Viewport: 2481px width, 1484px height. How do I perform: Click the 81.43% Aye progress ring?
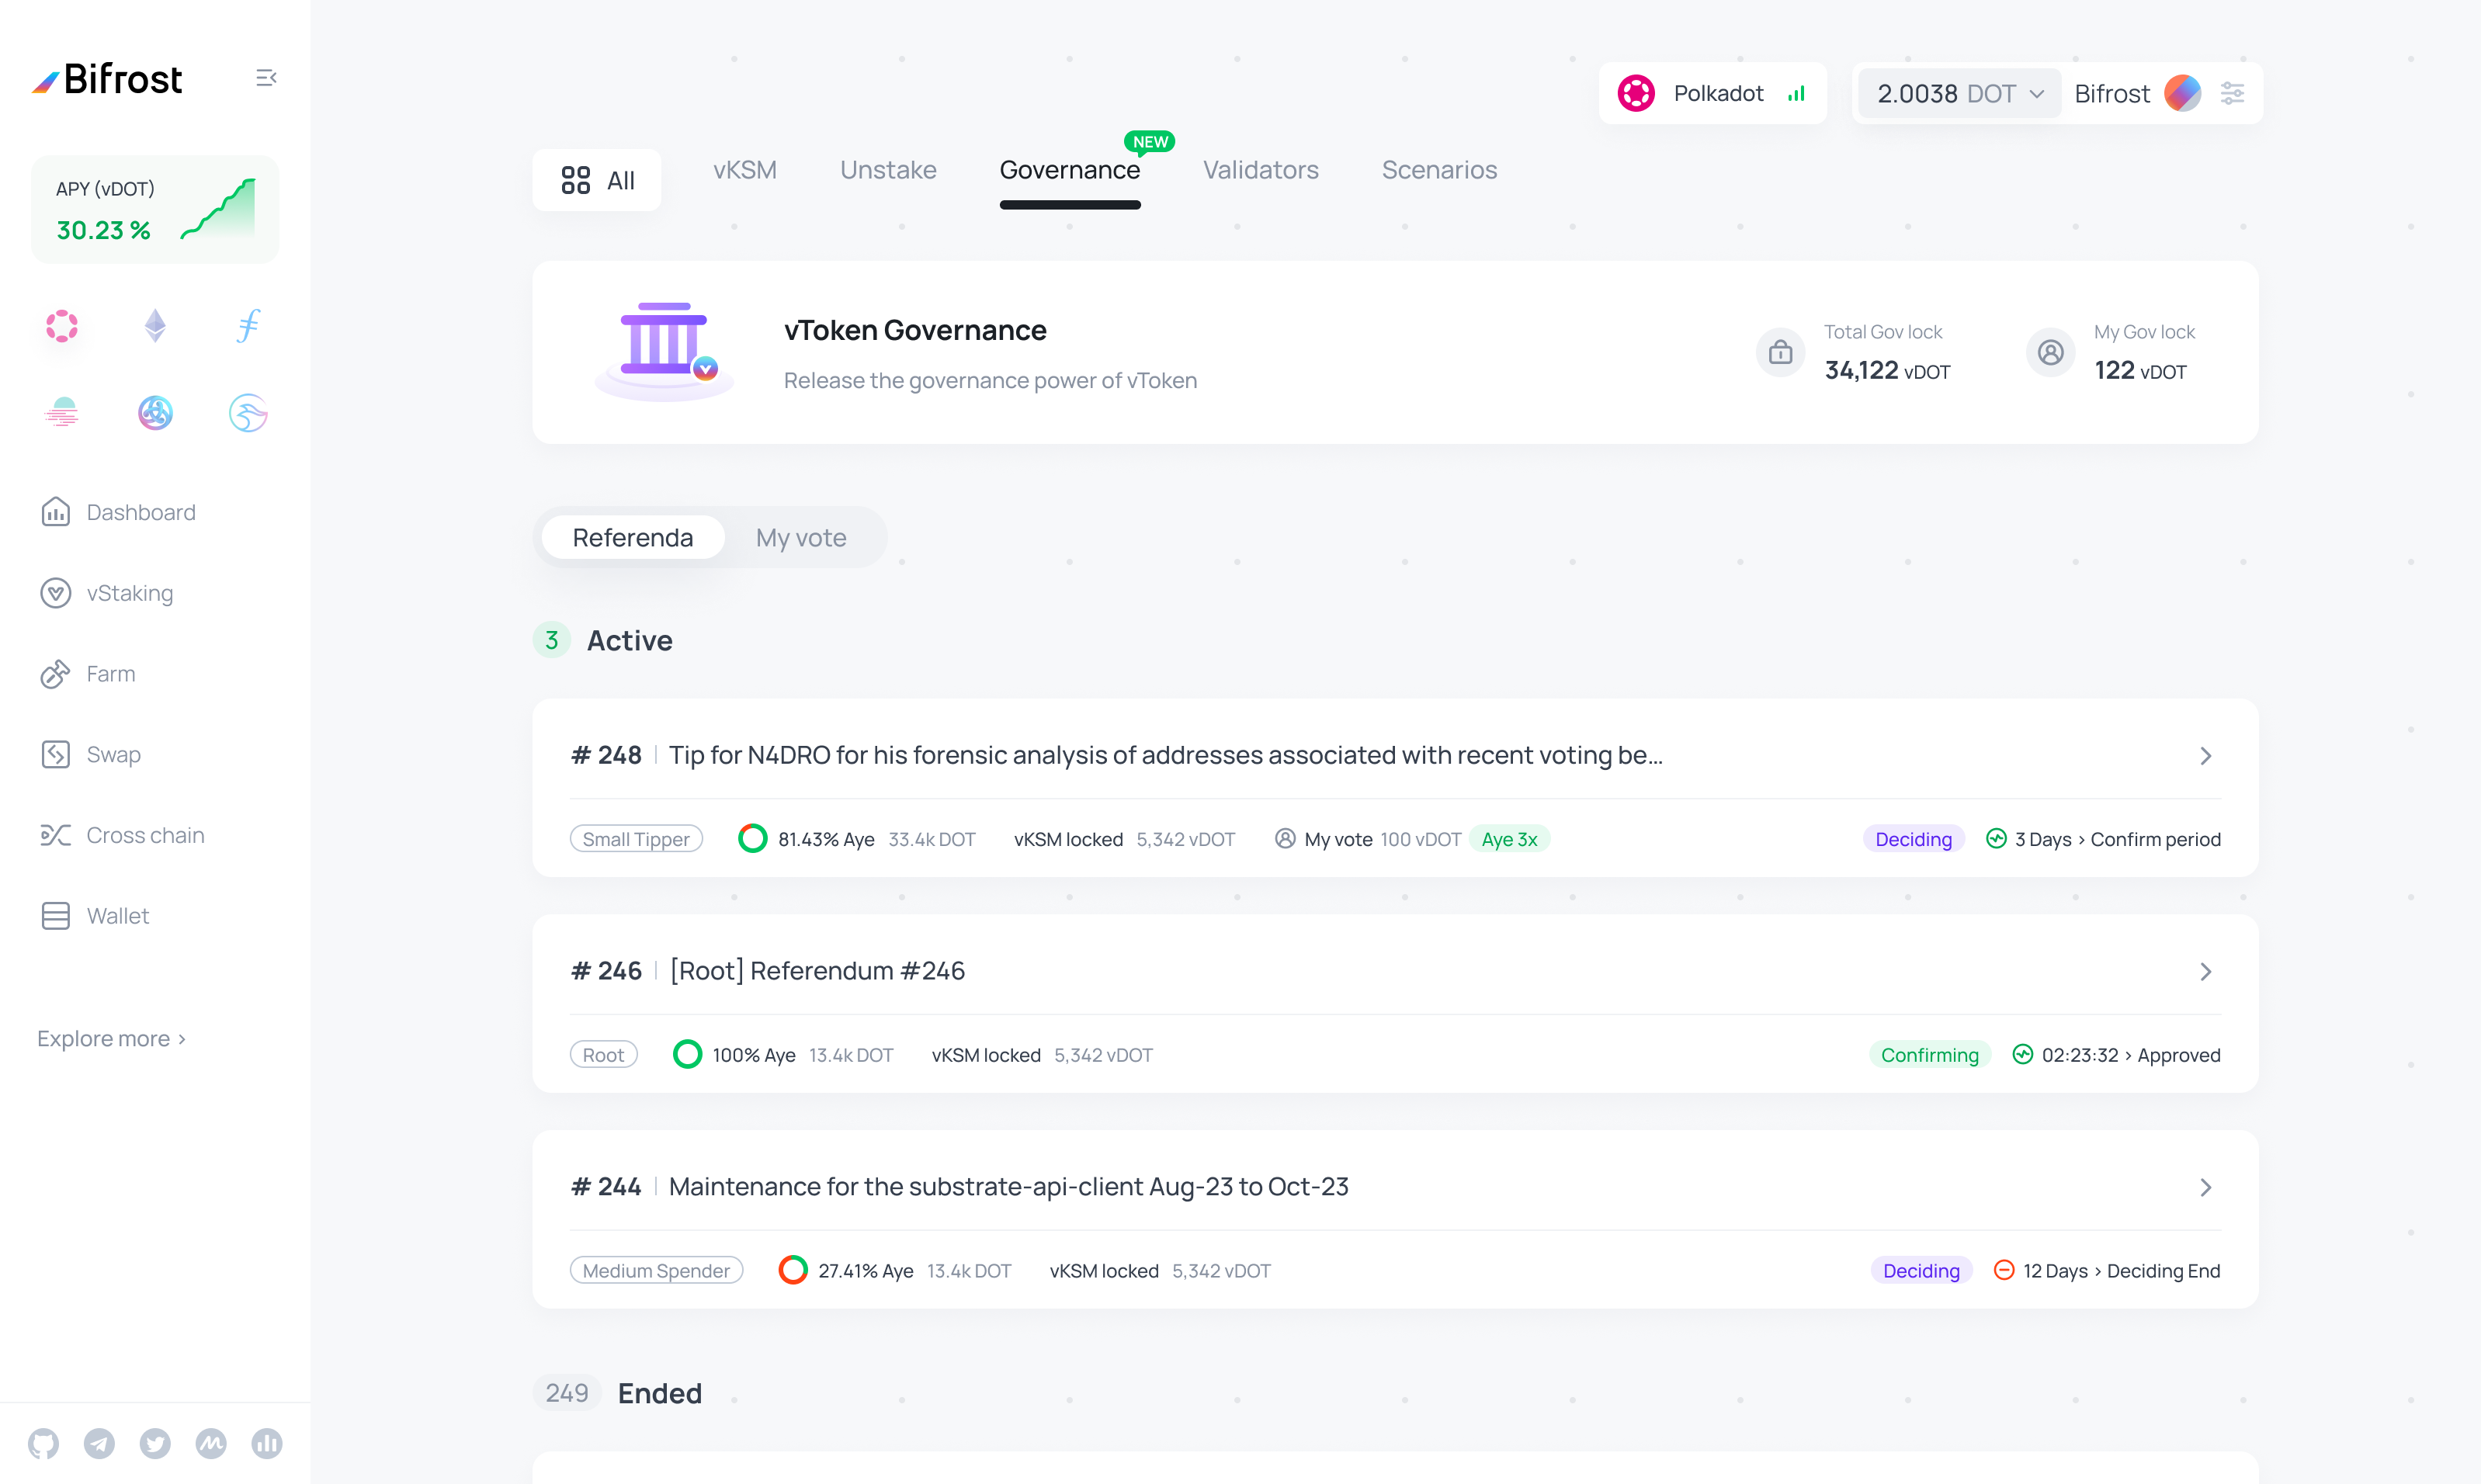(x=752, y=838)
